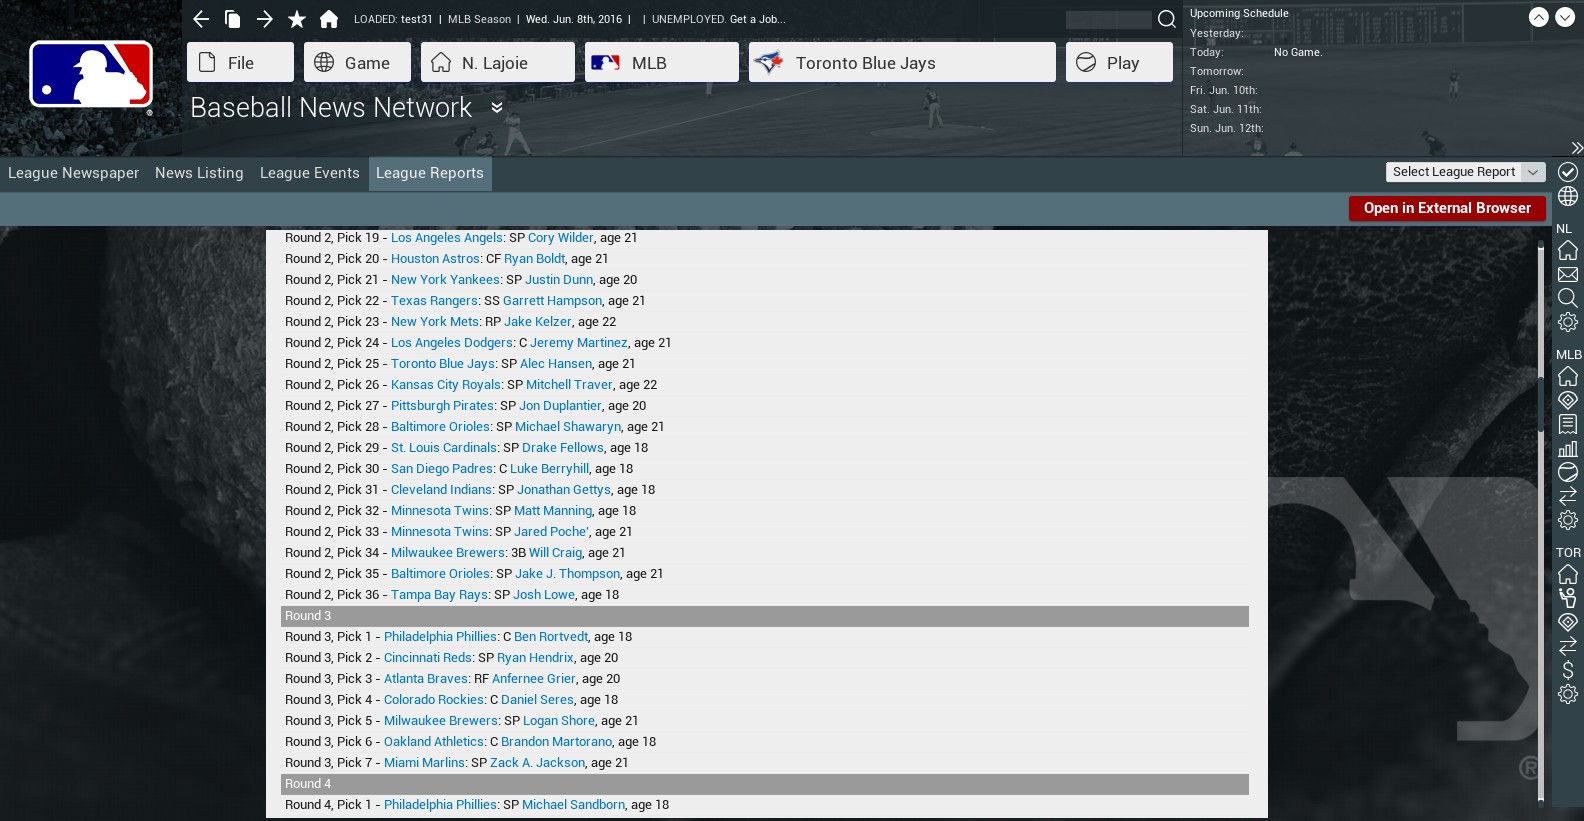Switch to the League Newspaper tab
1584x821 pixels.
click(x=74, y=173)
